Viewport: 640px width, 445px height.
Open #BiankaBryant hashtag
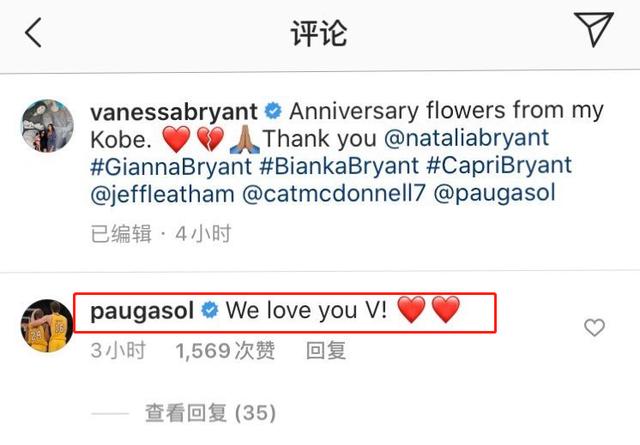coord(339,166)
